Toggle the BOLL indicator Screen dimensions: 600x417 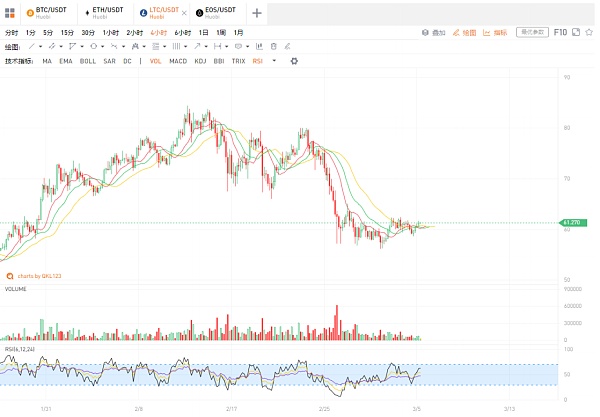coord(88,61)
